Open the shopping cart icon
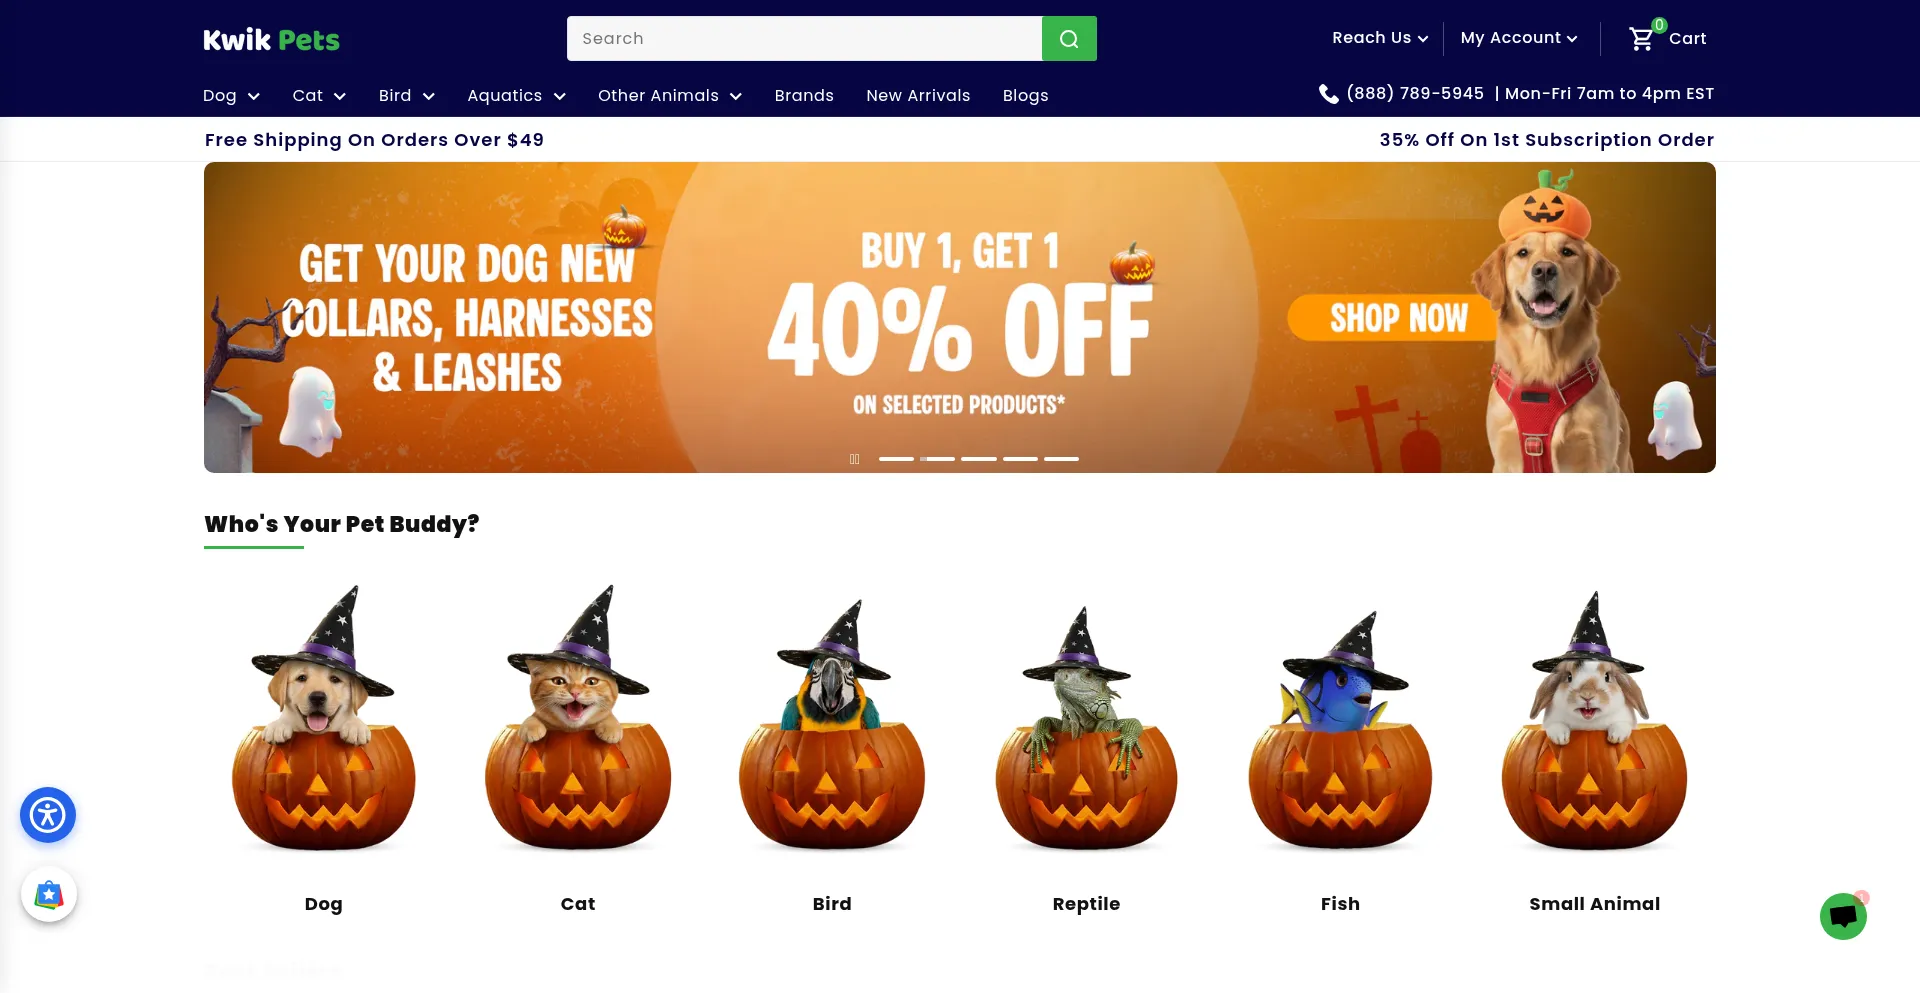 click(x=1641, y=39)
